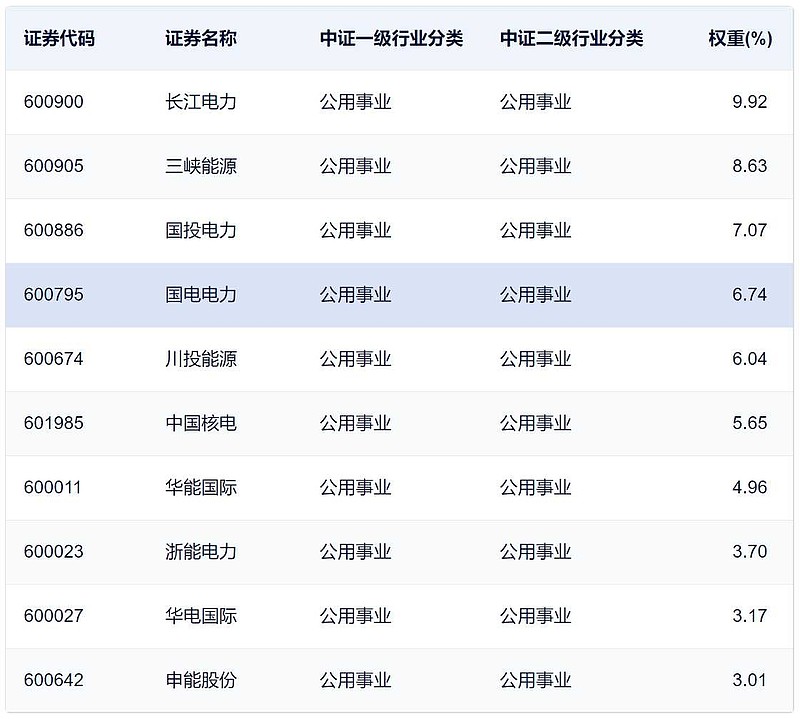The width and height of the screenshot is (800, 719).
Task: Click stock code 600886
Action: 53,230
